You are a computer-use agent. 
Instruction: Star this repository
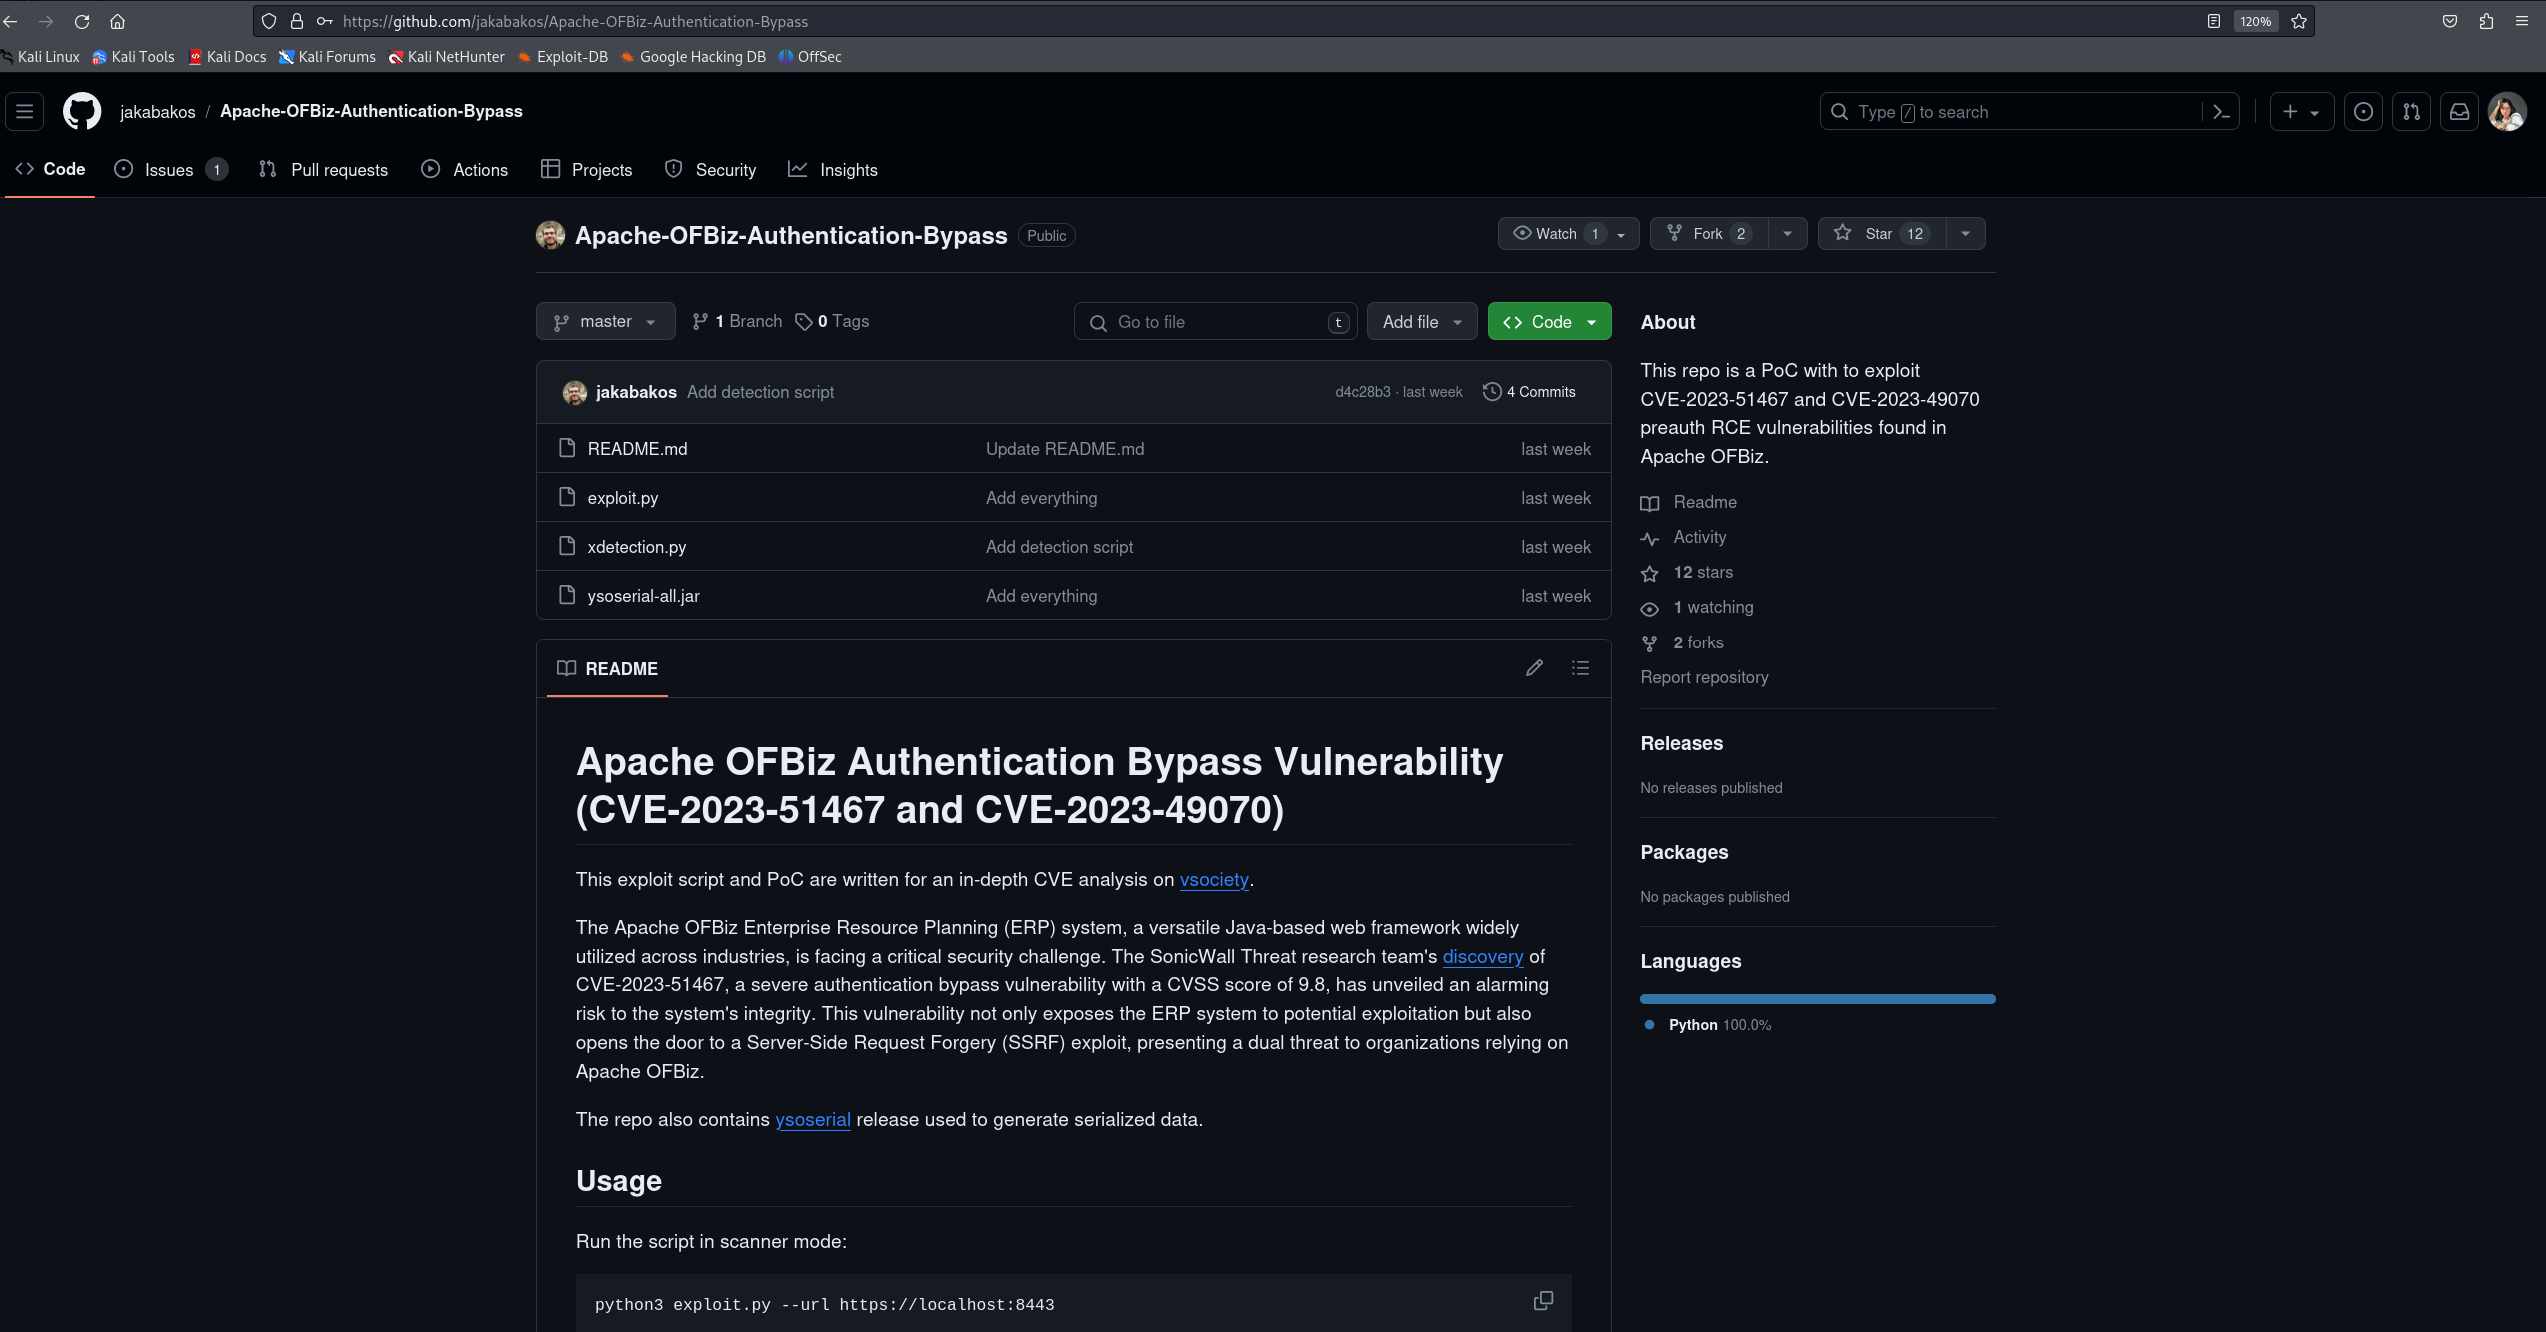click(1880, 234)
